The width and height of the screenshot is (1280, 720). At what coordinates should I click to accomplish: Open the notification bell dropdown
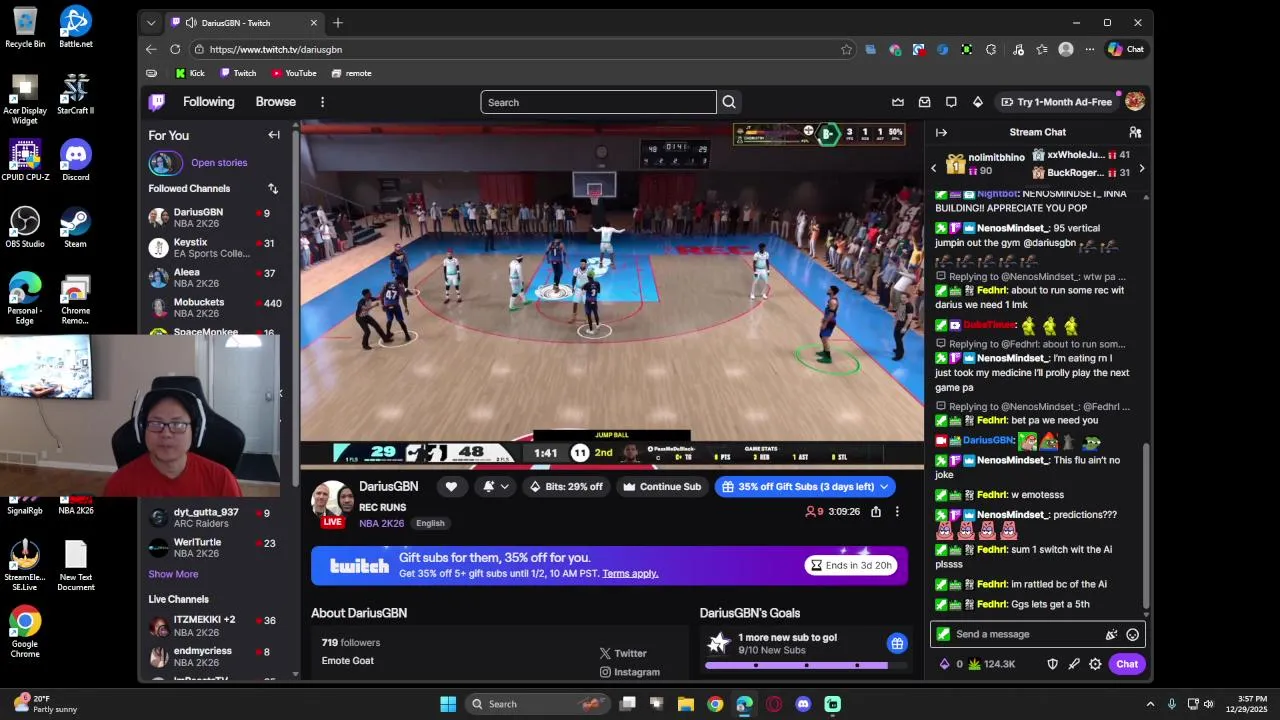point(496,487)
